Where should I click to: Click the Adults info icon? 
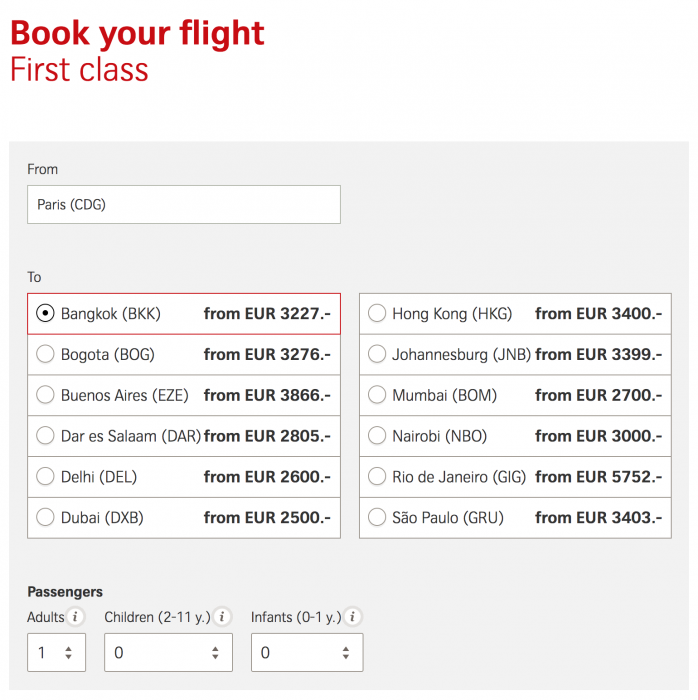tap(76, 617)
